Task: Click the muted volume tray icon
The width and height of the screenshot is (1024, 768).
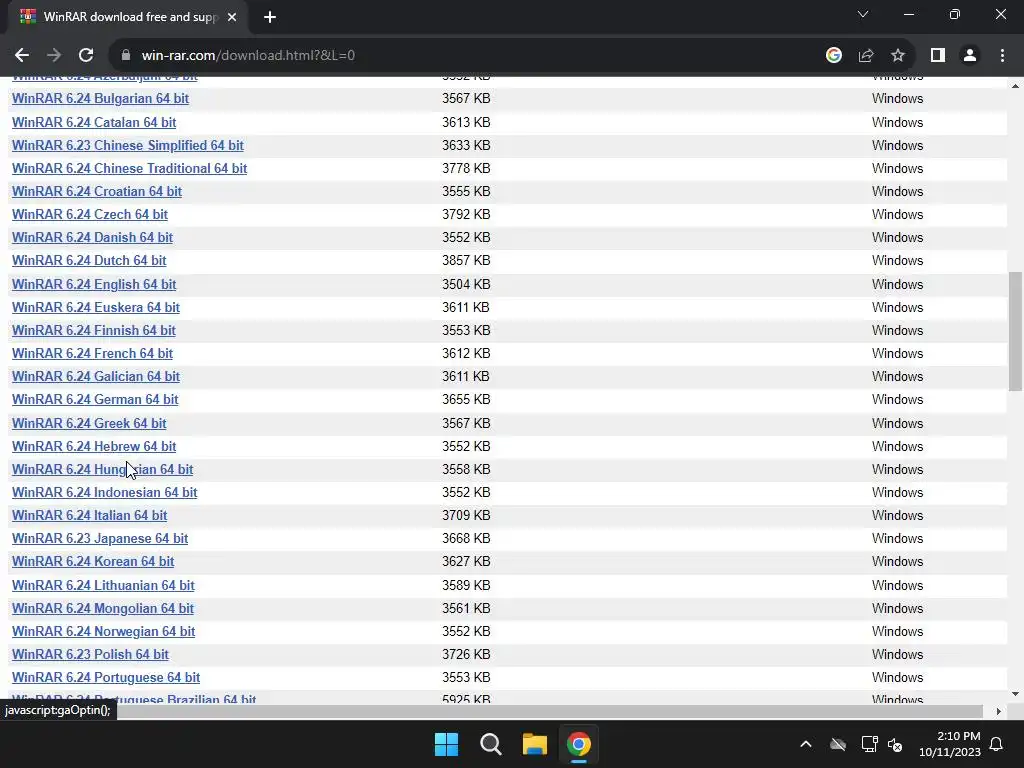Action: 895,744
